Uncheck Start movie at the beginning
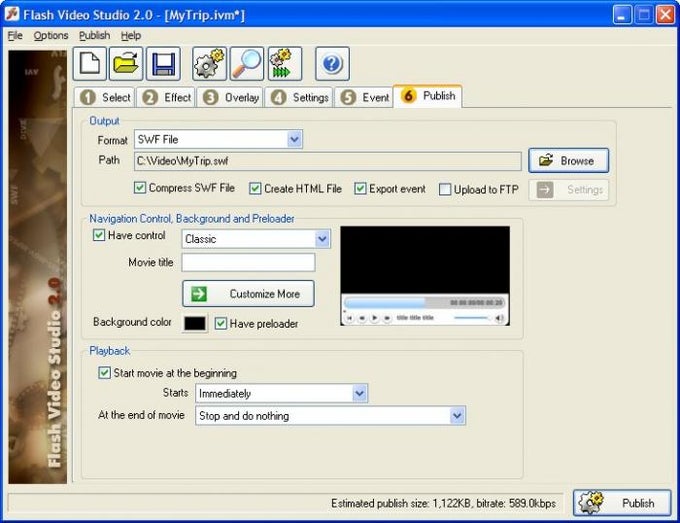The height and width of the screenshot is (523, 680). pyautogui.click(x=104, y=373)
